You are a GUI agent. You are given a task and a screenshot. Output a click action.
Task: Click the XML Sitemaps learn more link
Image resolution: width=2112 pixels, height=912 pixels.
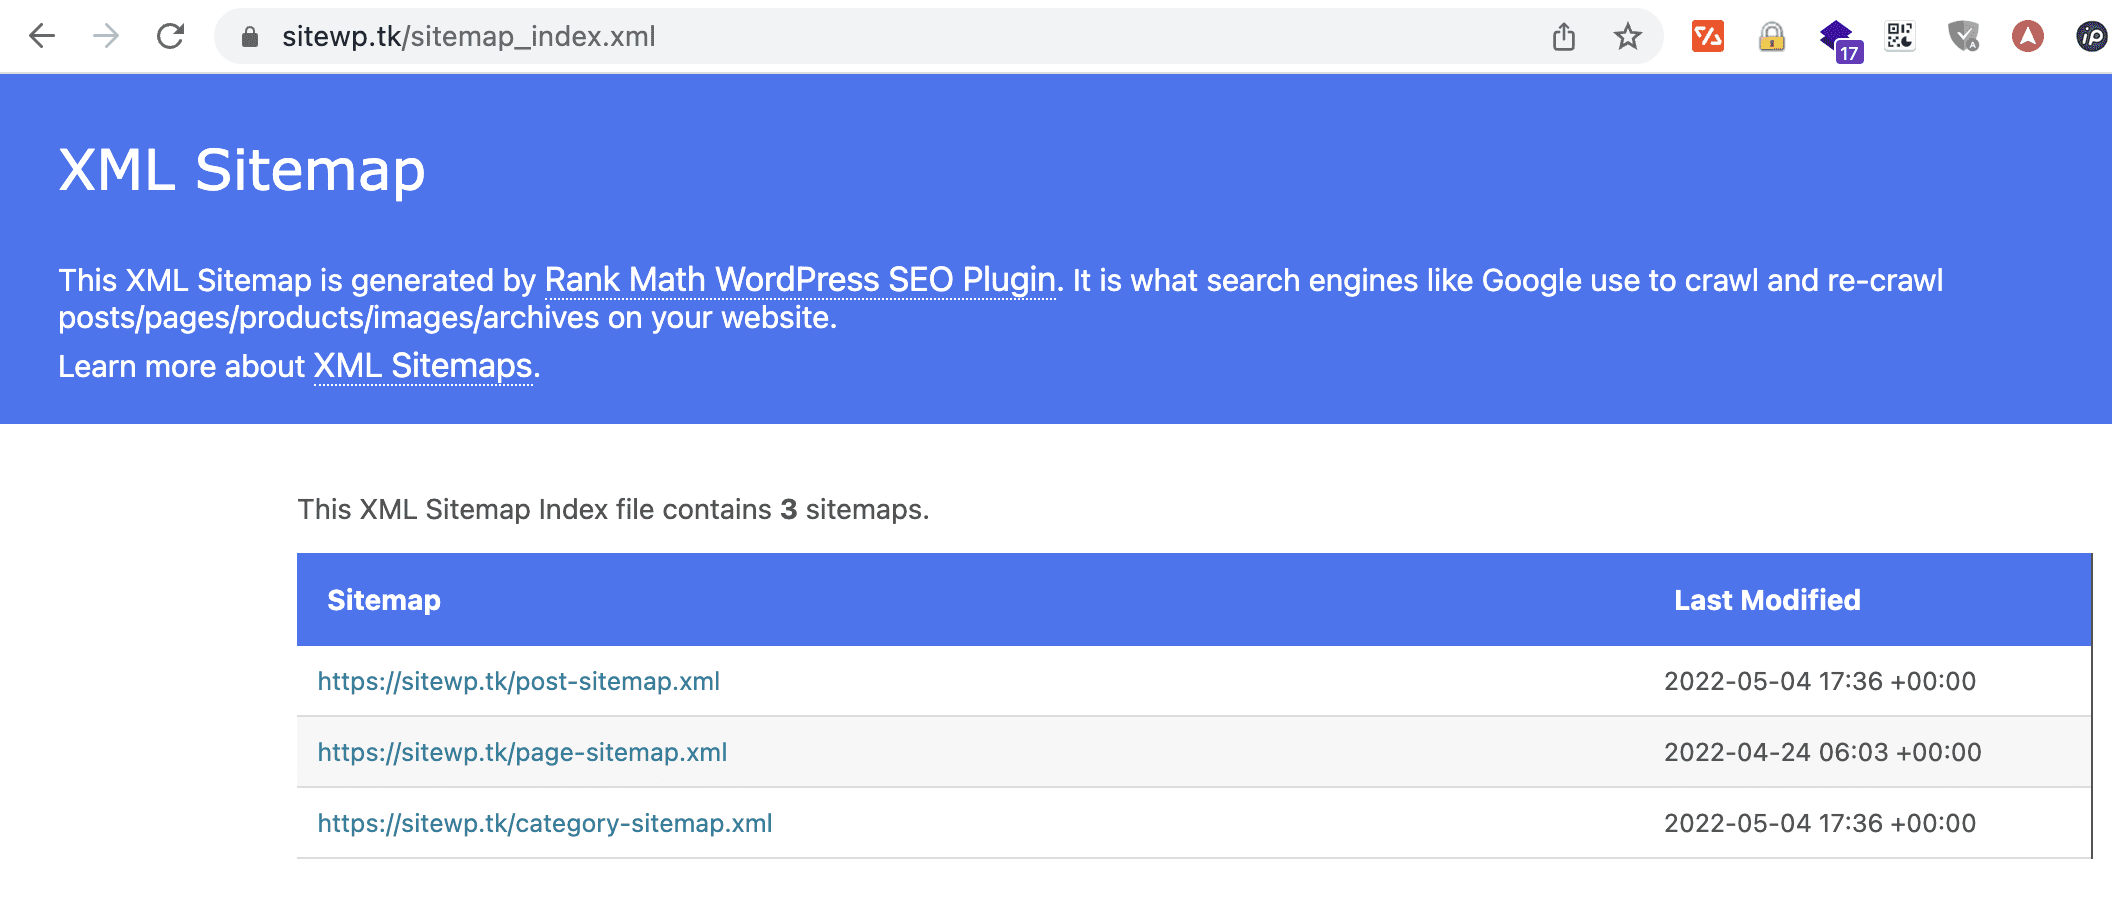(x=421, y=367)
